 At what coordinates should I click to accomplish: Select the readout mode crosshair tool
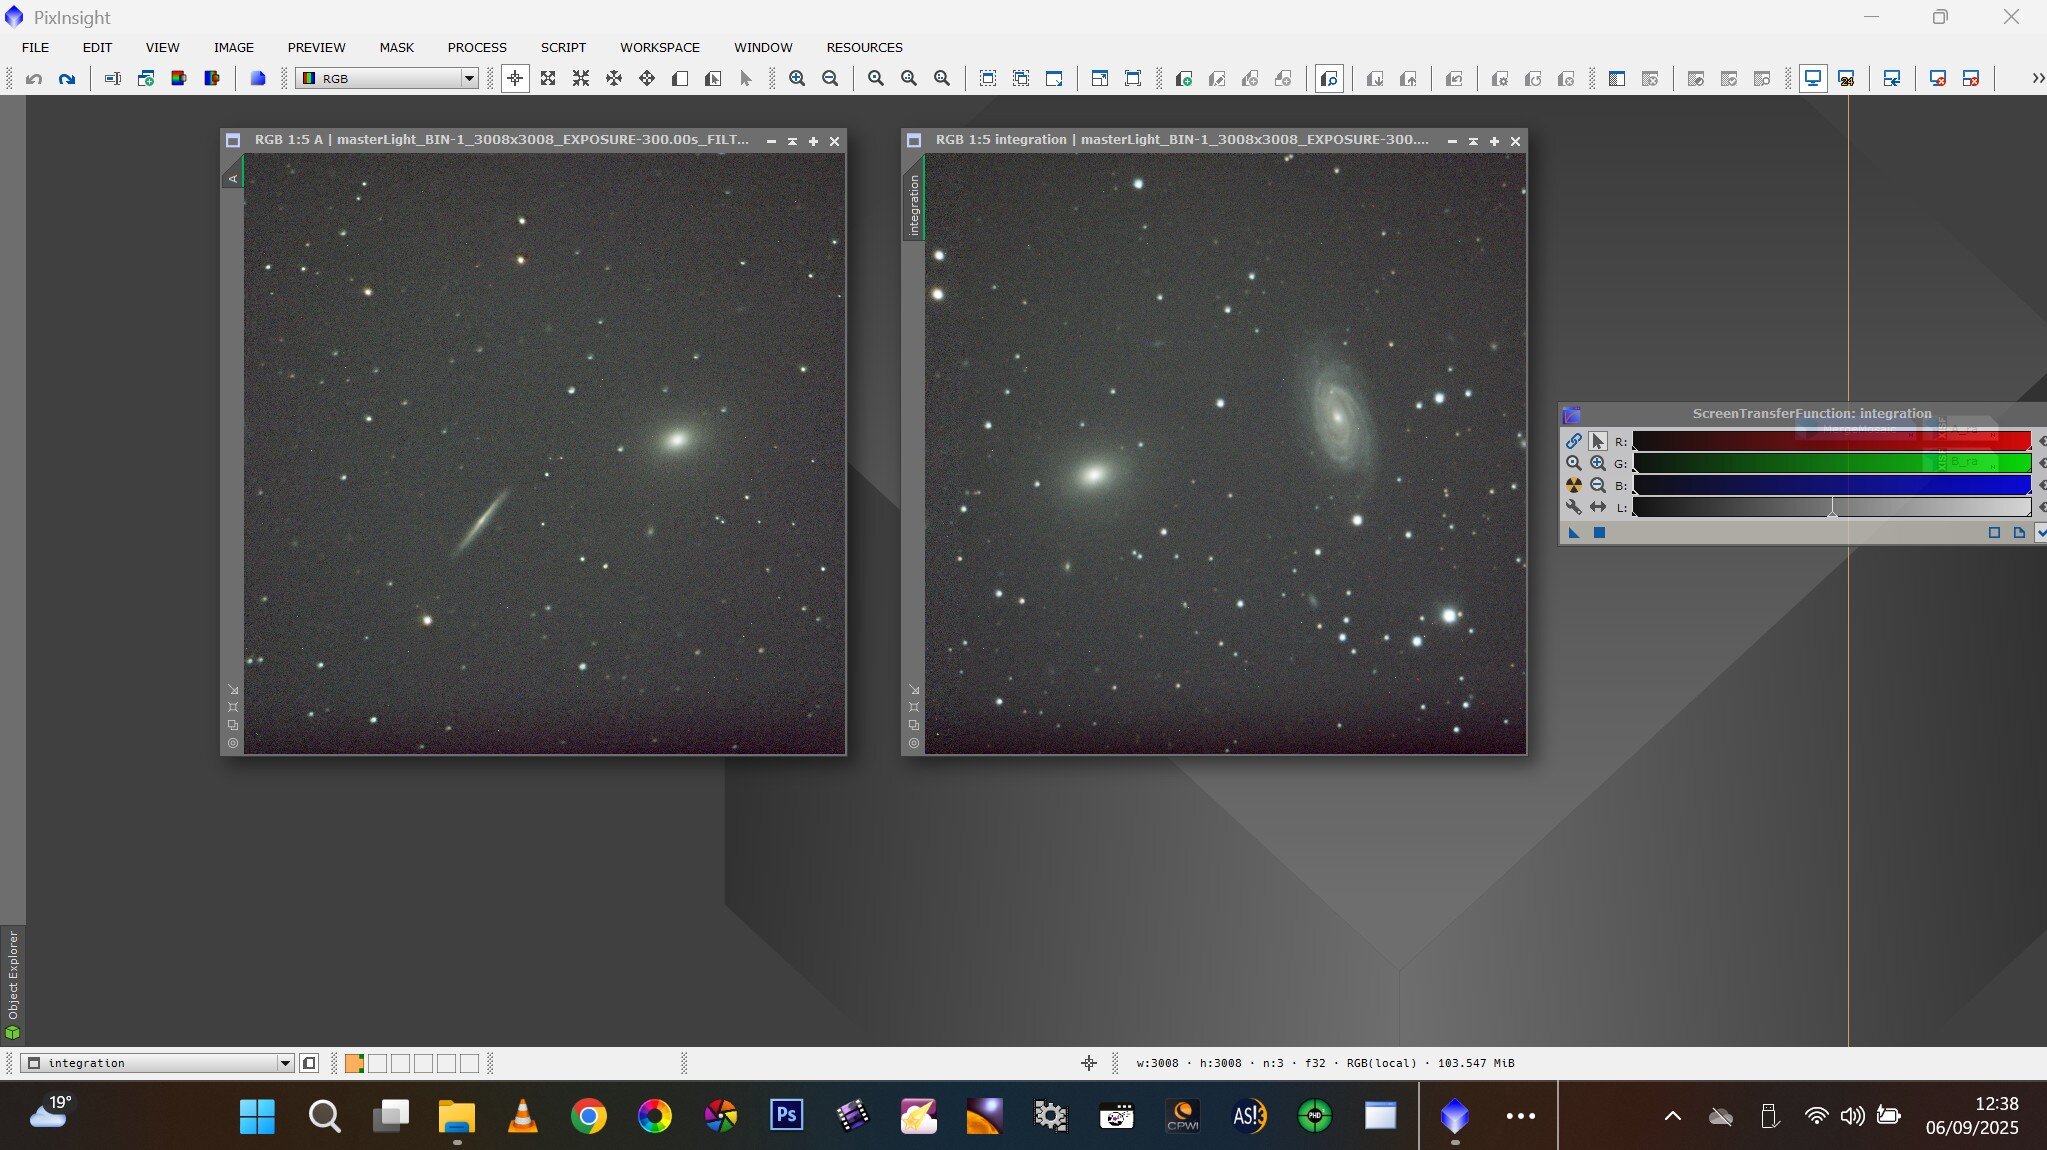[515, 78]
